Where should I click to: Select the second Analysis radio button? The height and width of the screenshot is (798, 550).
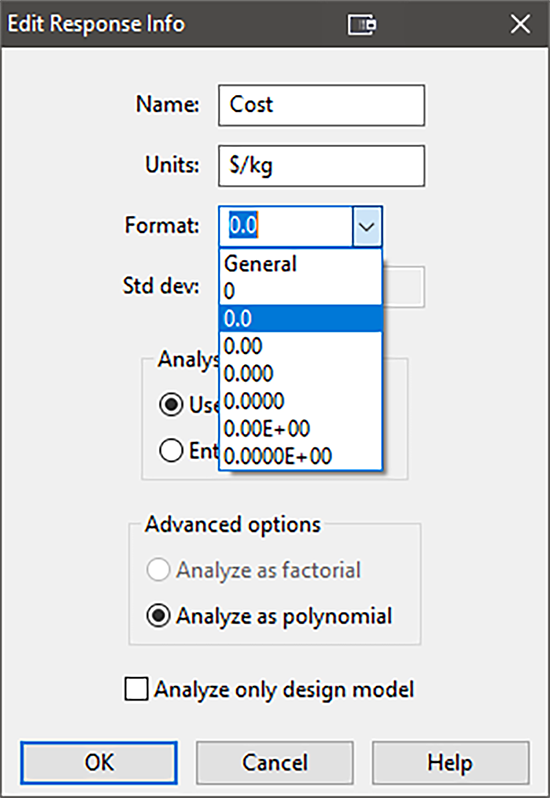tap(171, 450)
